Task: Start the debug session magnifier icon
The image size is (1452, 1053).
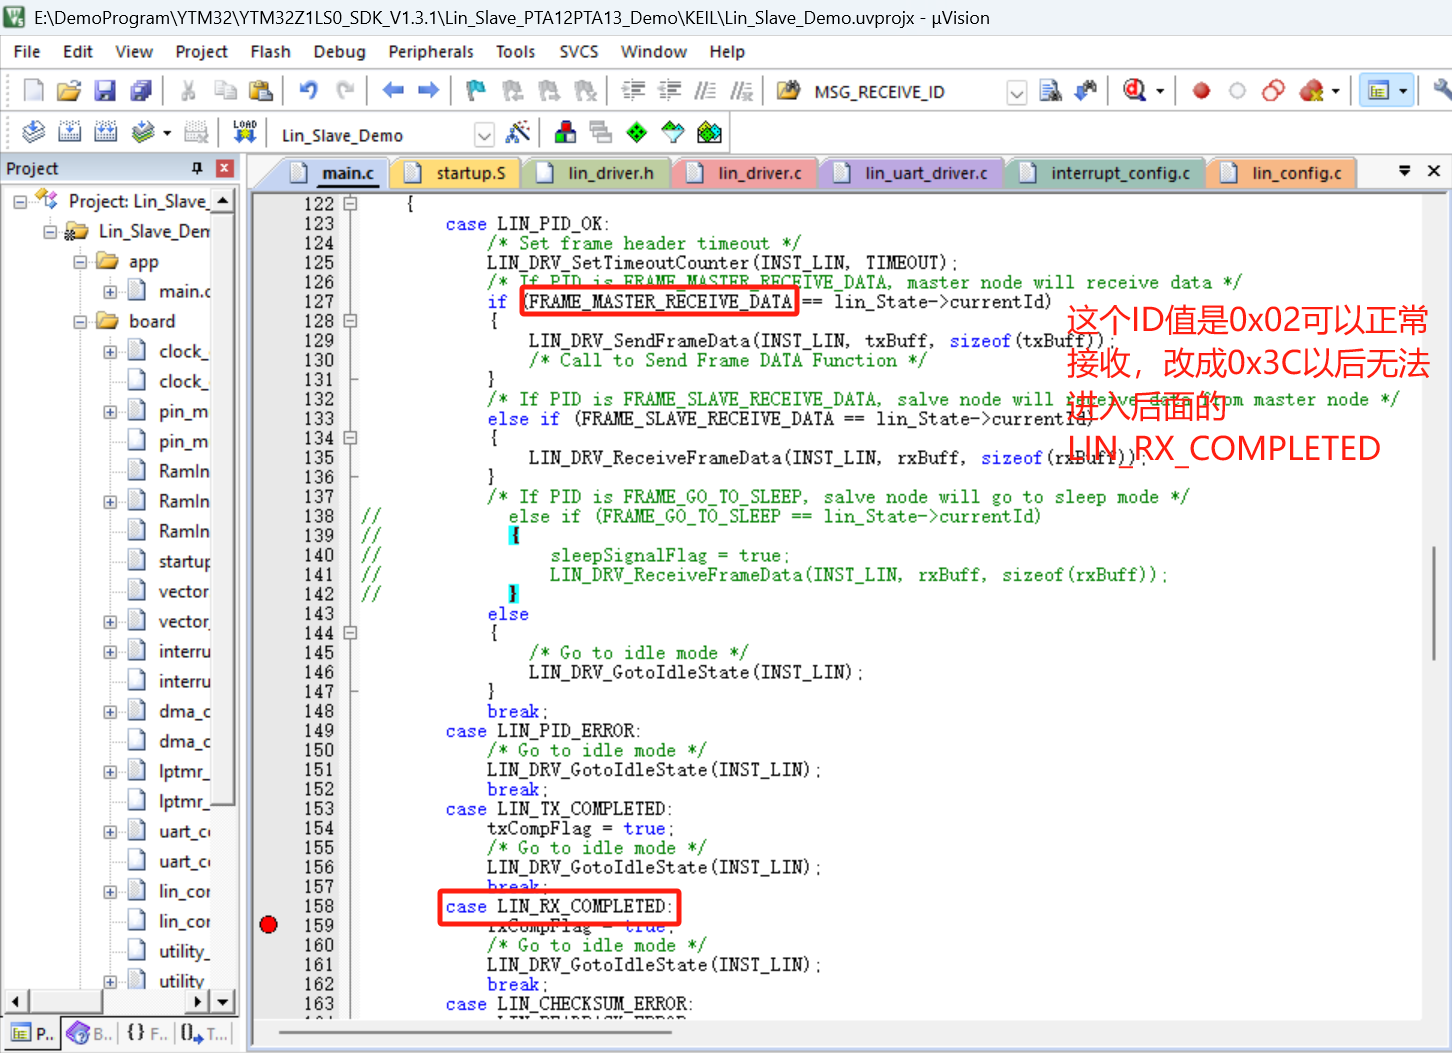Action: click(x=1134, y=91)
